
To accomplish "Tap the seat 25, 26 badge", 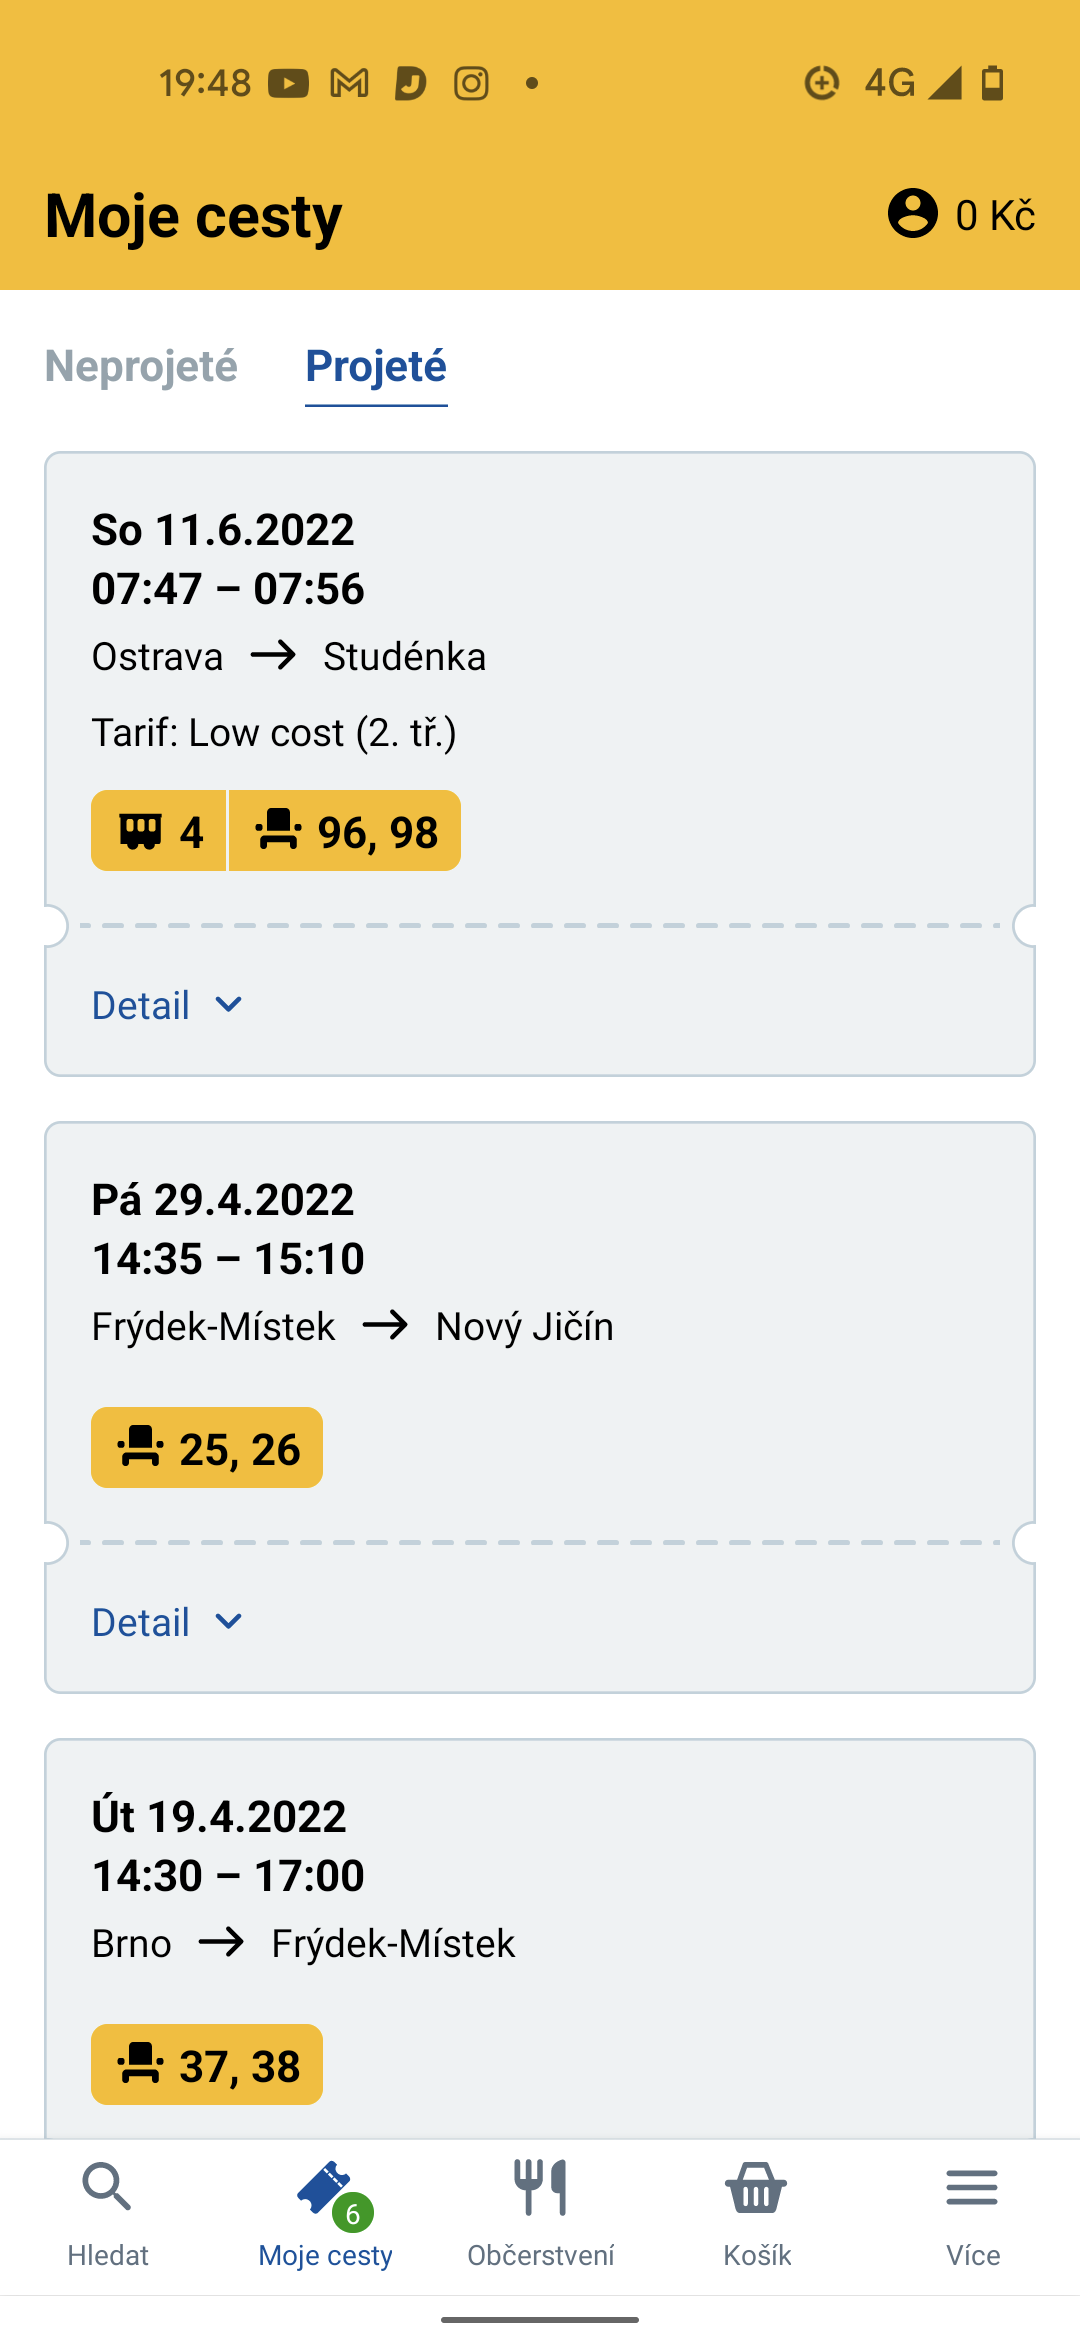I will [x=207, y=1448].
